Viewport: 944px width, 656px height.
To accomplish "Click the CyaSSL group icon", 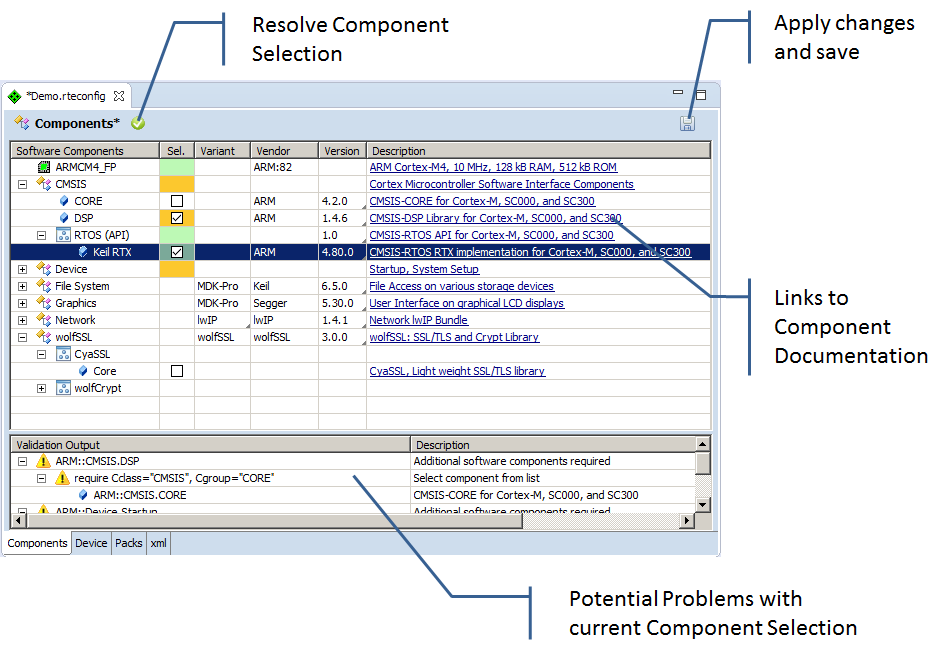I will tap(63, 354).
